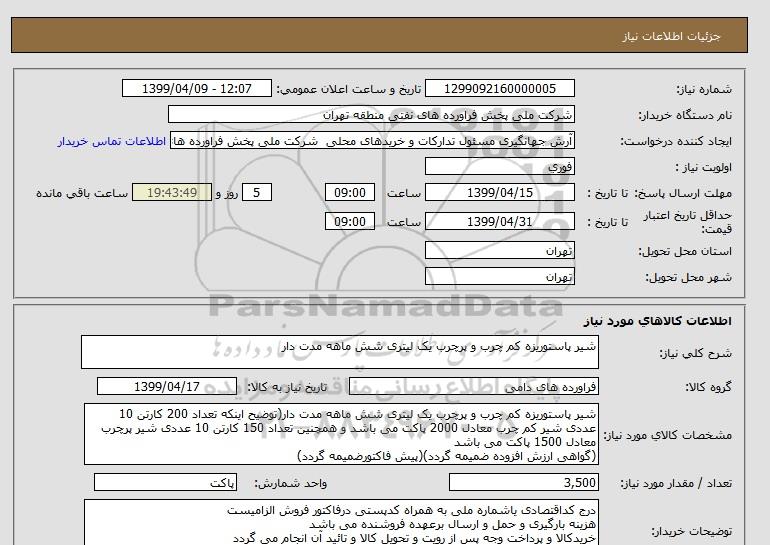Click the توضیحات خریدار label
The width and height of the screenshot is (770, 545).
click(x=692, y=531)
